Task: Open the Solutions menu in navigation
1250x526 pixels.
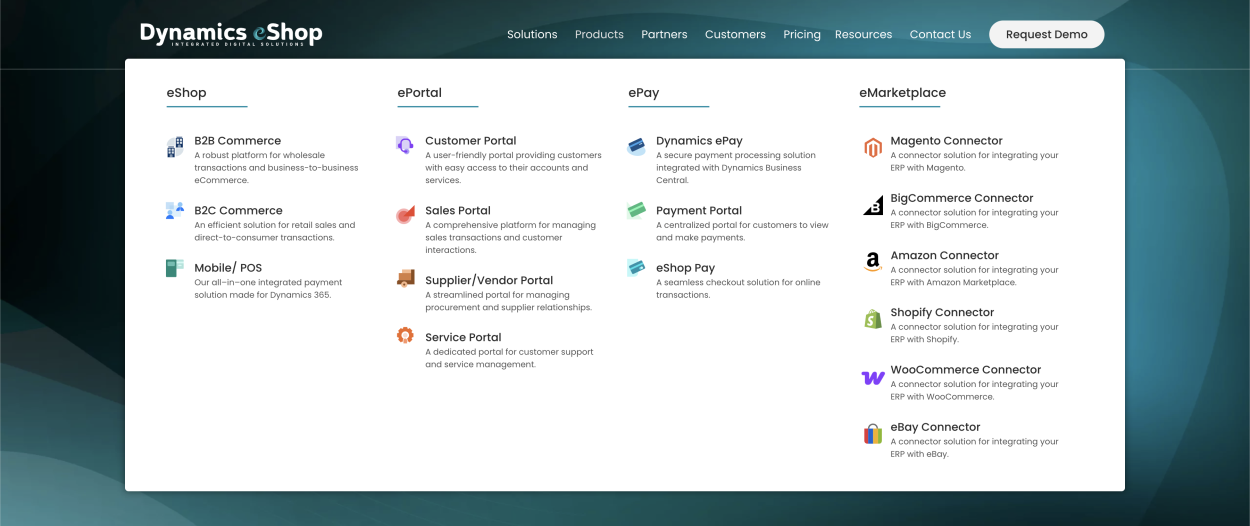Action: [x=532, y=34]
